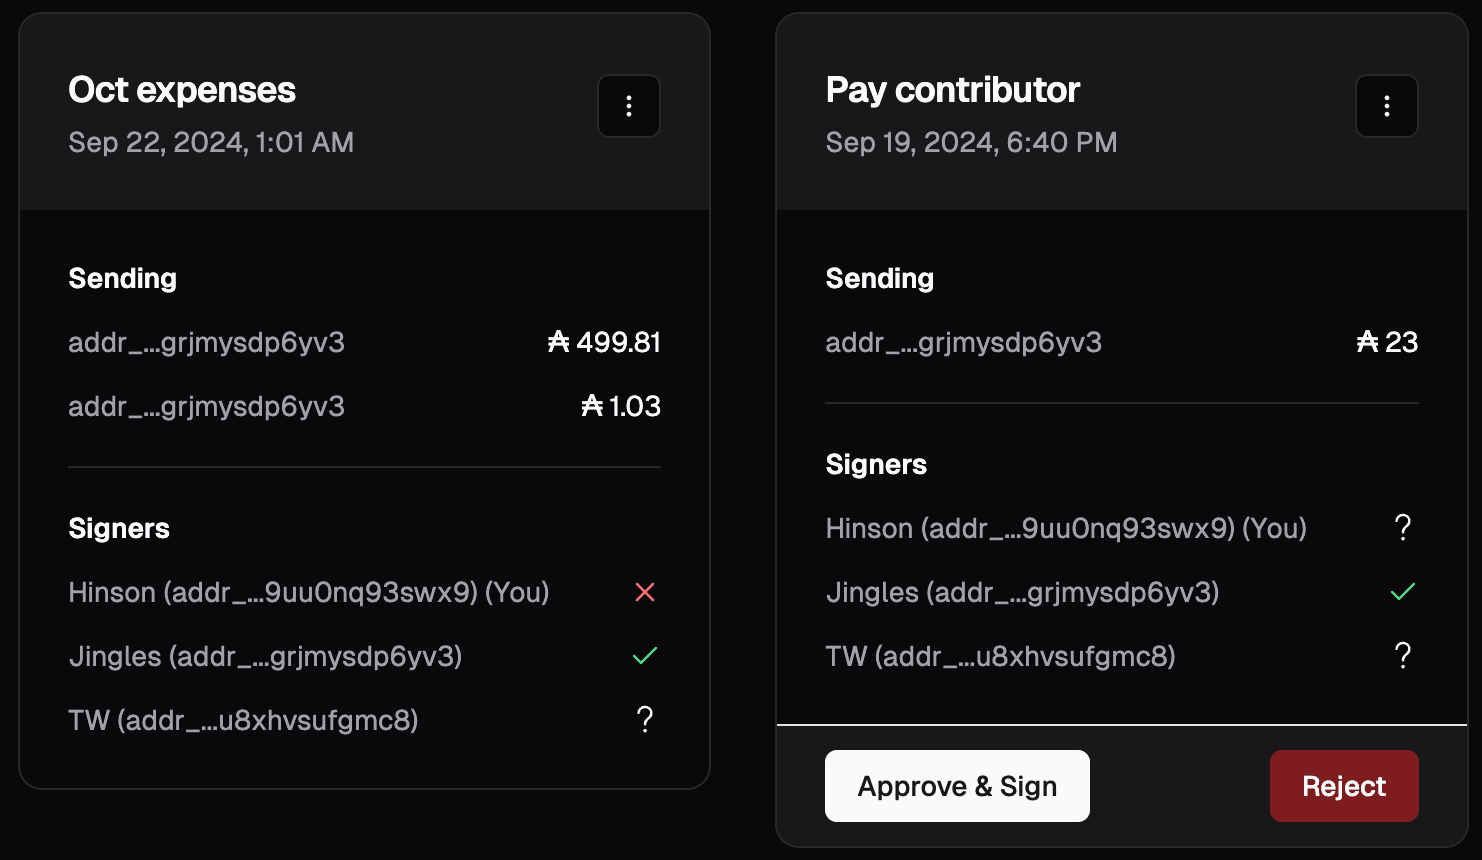Select the truncated sending address on Pay contributor
The image size is (1482, 860).
tap(964, 342)
